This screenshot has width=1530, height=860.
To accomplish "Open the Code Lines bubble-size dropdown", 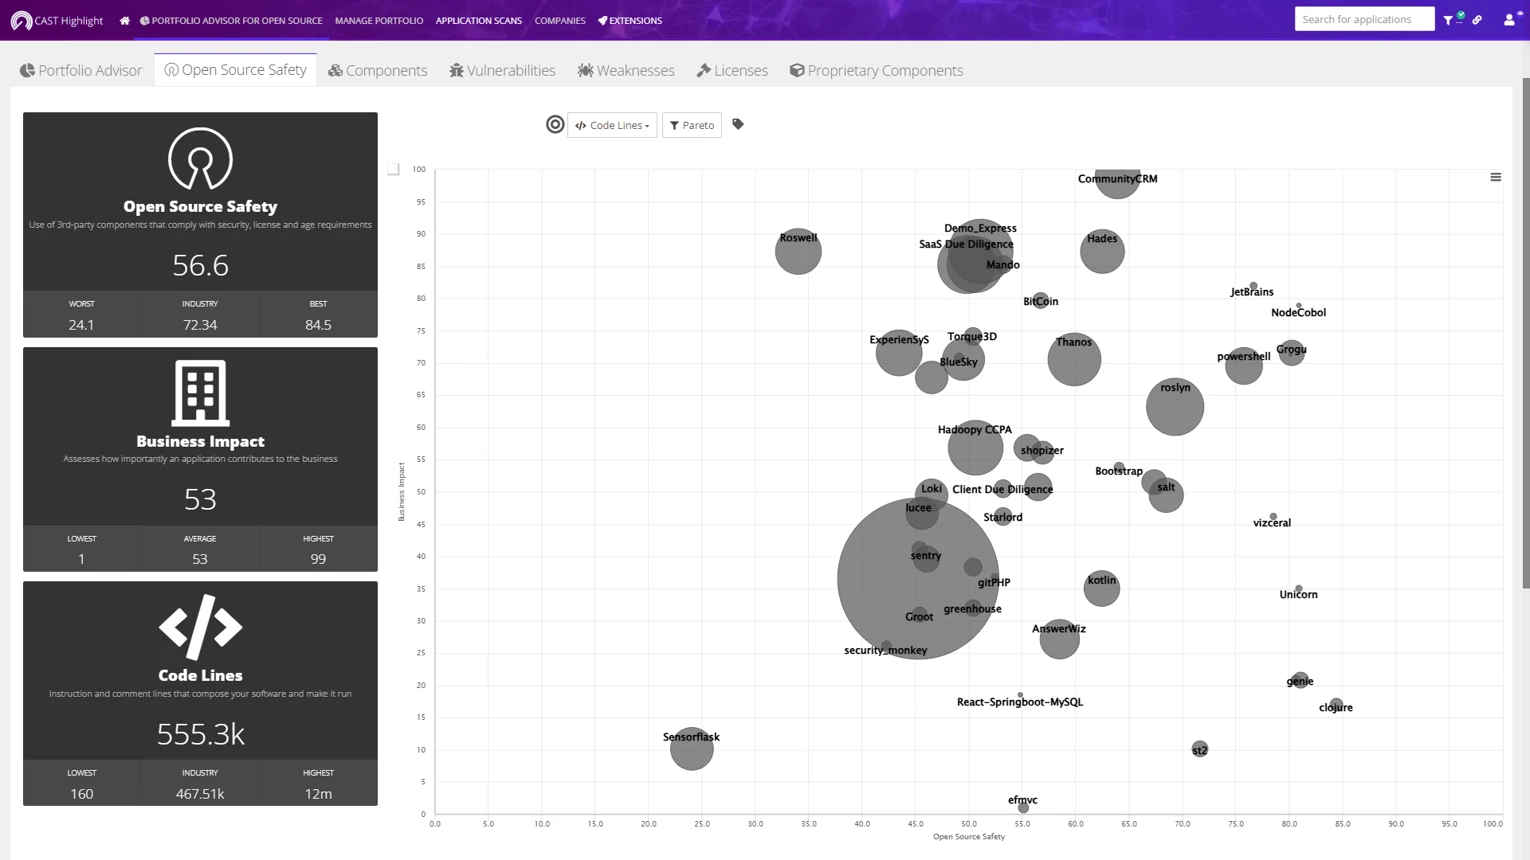I will coord(611,125).
